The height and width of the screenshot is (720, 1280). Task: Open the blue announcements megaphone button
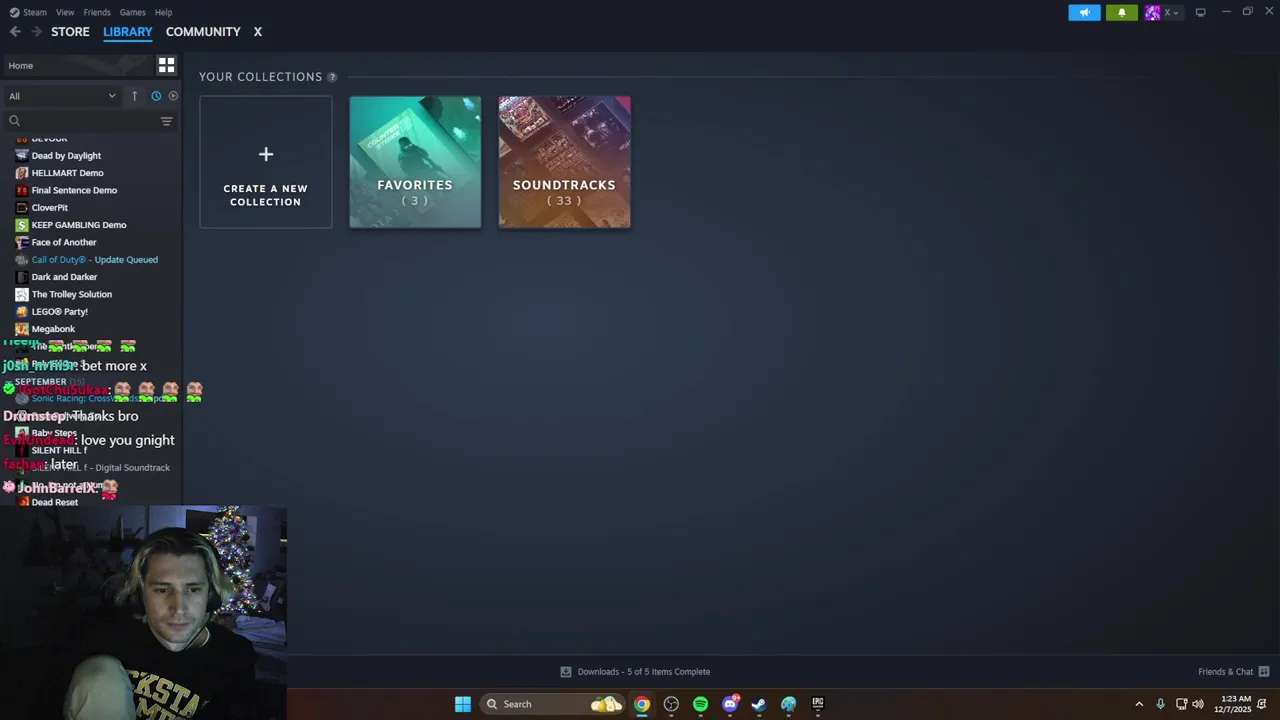pyautogui.click(x=1084, y=12)
